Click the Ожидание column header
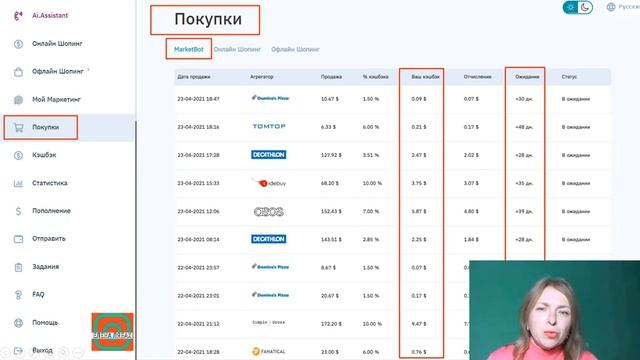 (x=527, y=77)
